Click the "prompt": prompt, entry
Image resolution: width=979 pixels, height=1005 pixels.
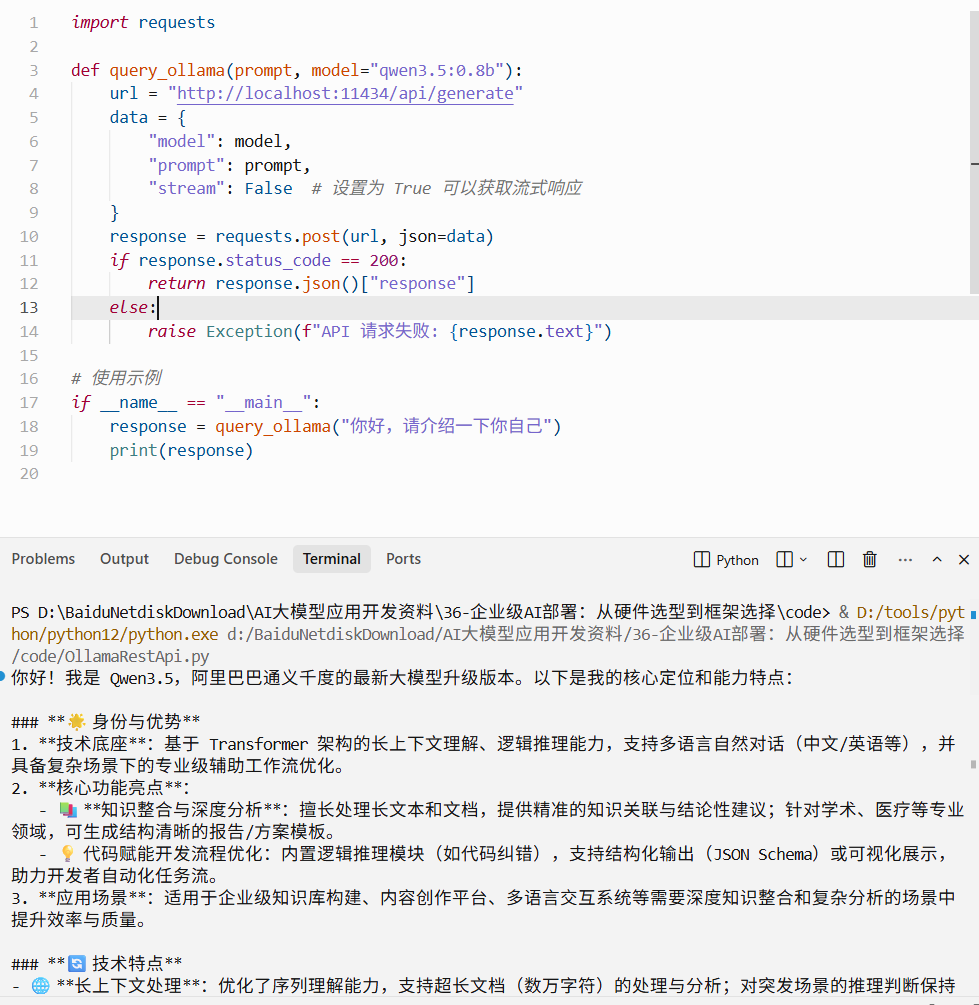coord(229,165)
